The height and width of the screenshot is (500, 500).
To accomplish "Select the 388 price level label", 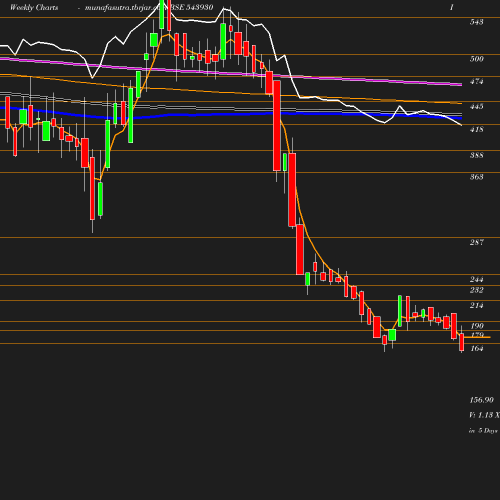I will pos(476,155).
